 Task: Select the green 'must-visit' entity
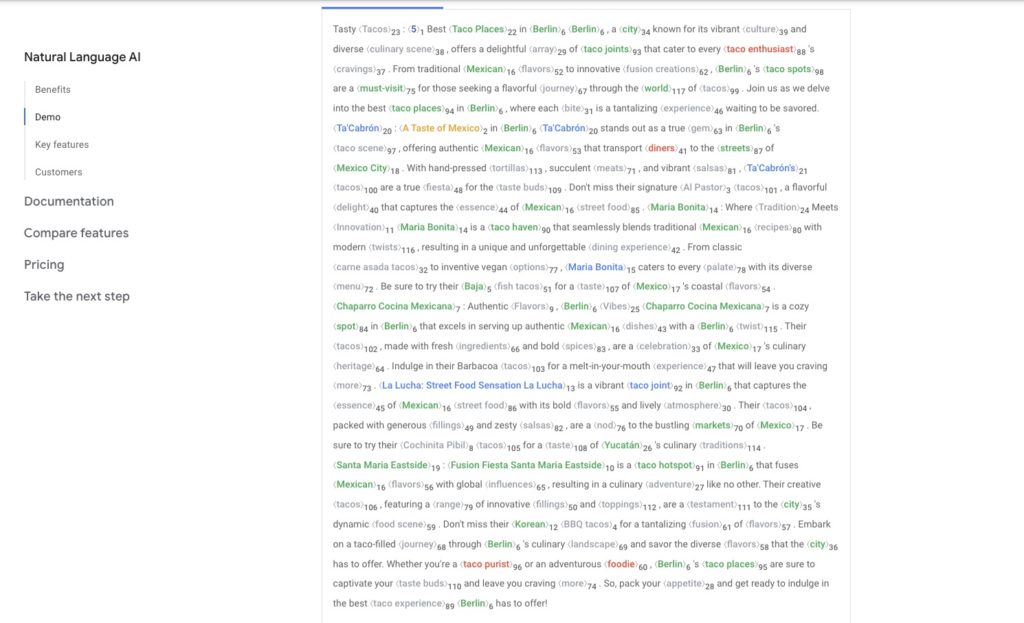click(381, 88)
